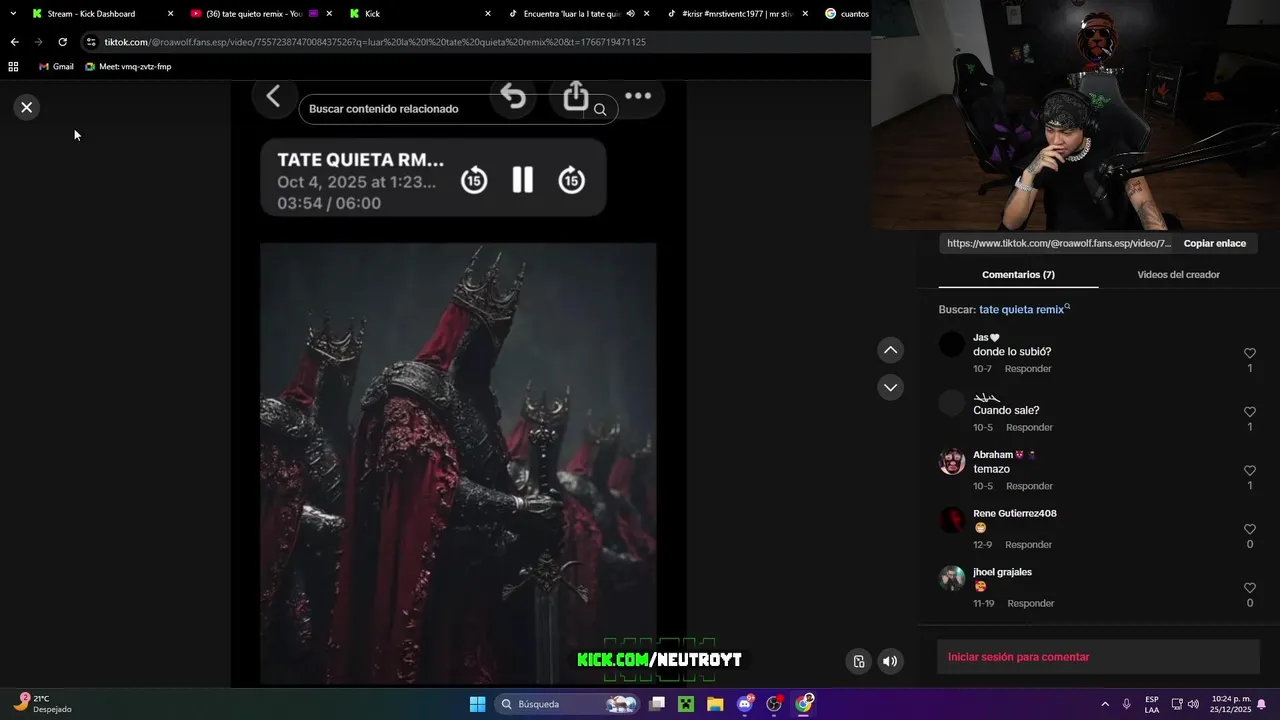Go back to the previous page in the browser

[x=14, y=42]
